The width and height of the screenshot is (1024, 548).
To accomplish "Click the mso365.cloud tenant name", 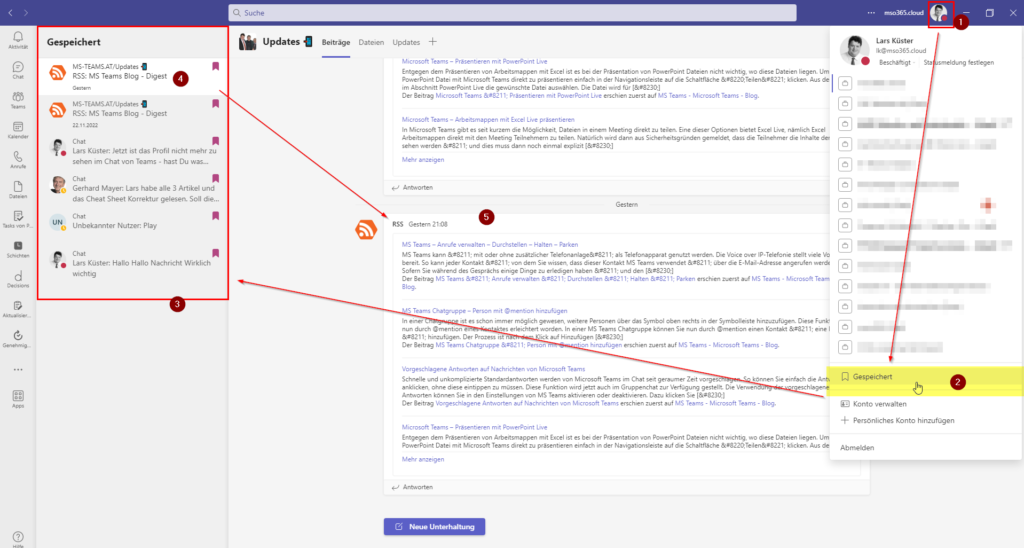I will pyautogui.click(x=904, y=12).
